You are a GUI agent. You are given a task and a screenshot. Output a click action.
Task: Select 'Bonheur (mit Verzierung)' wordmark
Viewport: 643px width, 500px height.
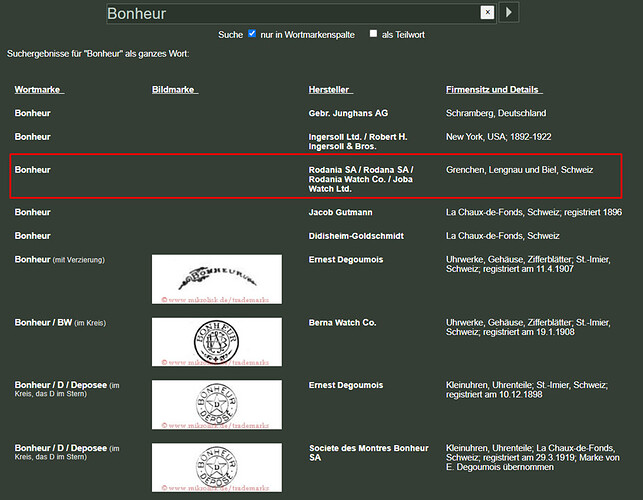pos(59,260)
